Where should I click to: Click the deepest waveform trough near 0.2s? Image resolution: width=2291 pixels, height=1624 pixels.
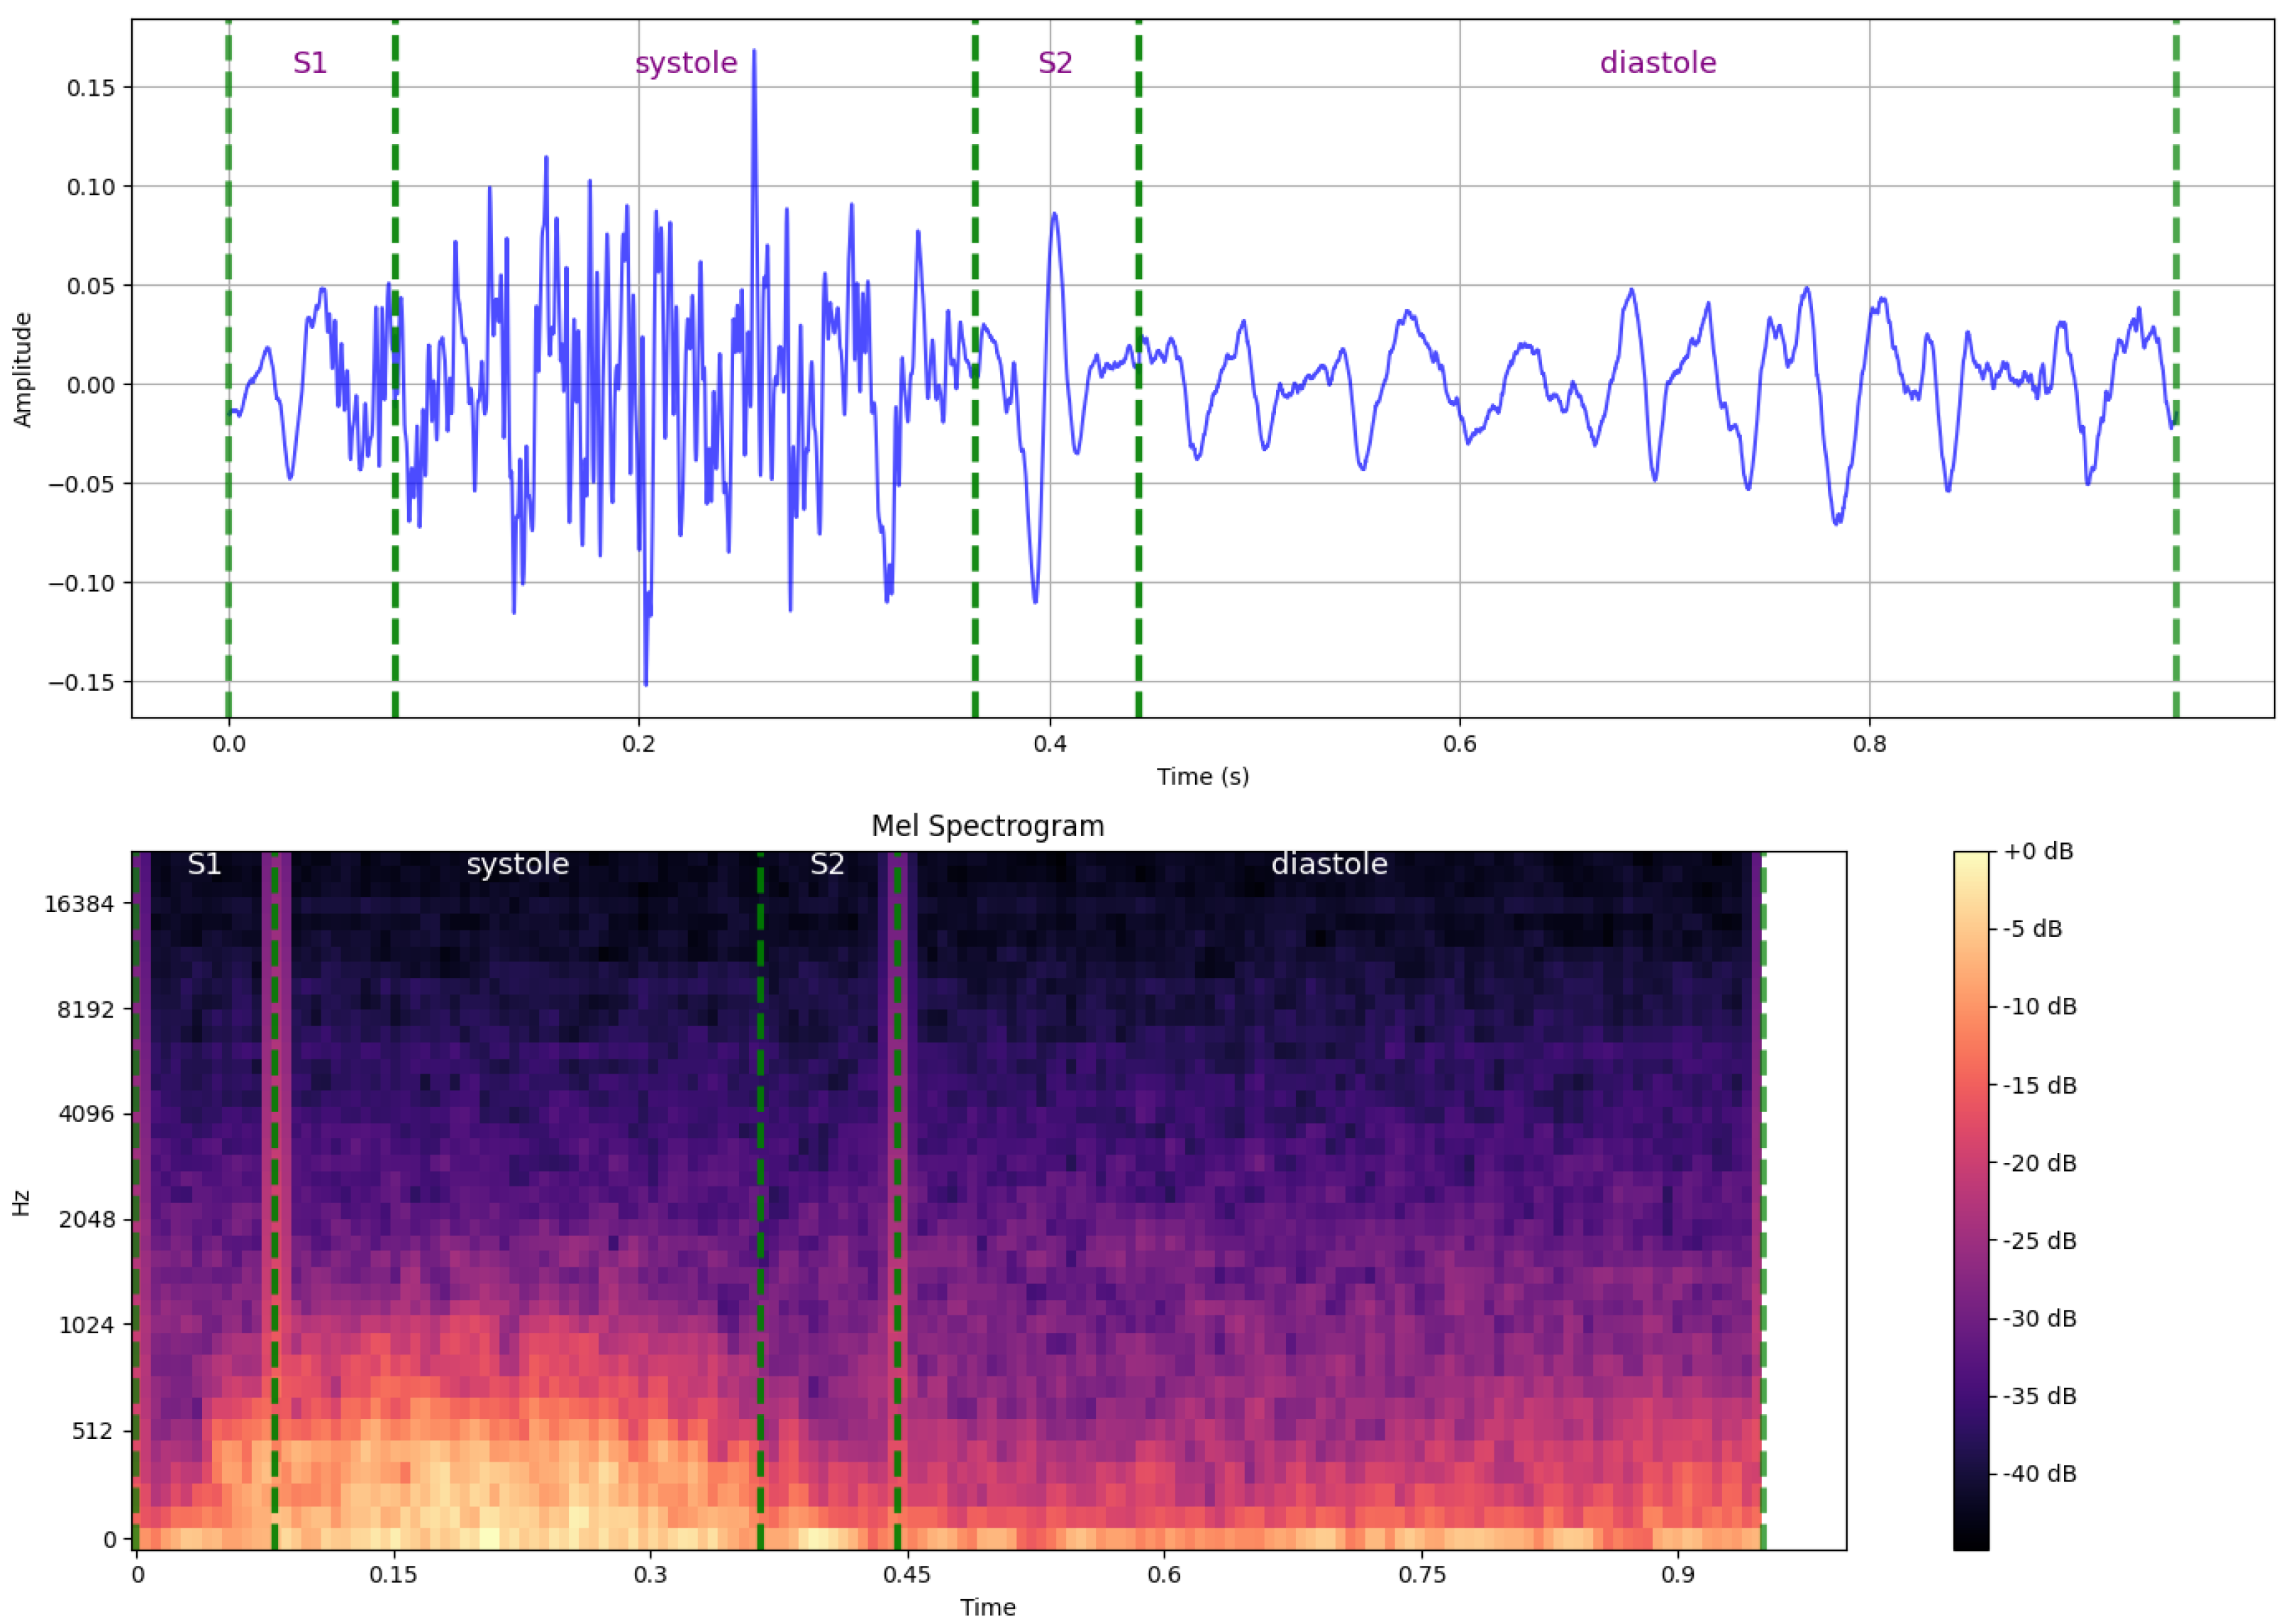tap(645, 683)
